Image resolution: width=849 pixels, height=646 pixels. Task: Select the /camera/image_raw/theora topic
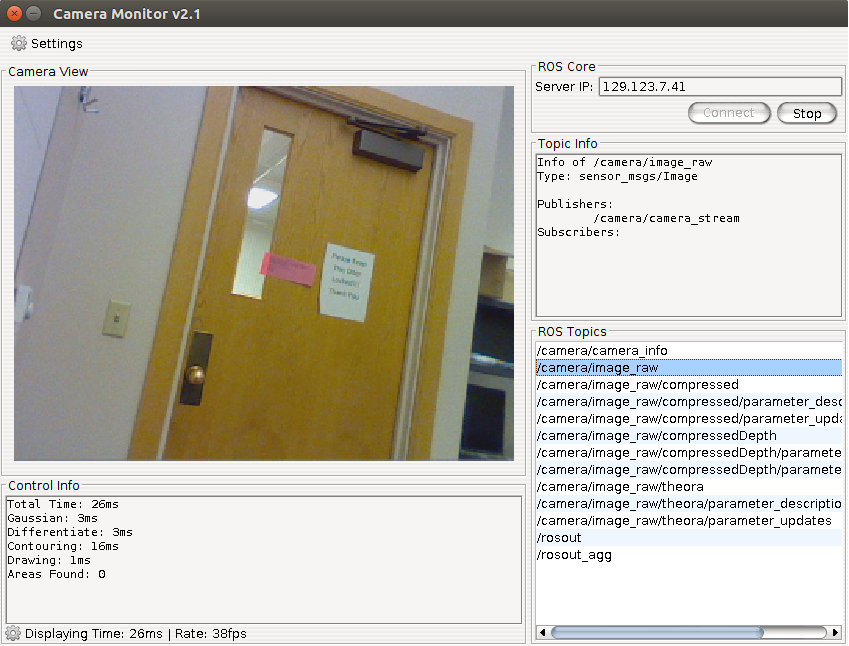pyautogui.click(x=689, y=487)
